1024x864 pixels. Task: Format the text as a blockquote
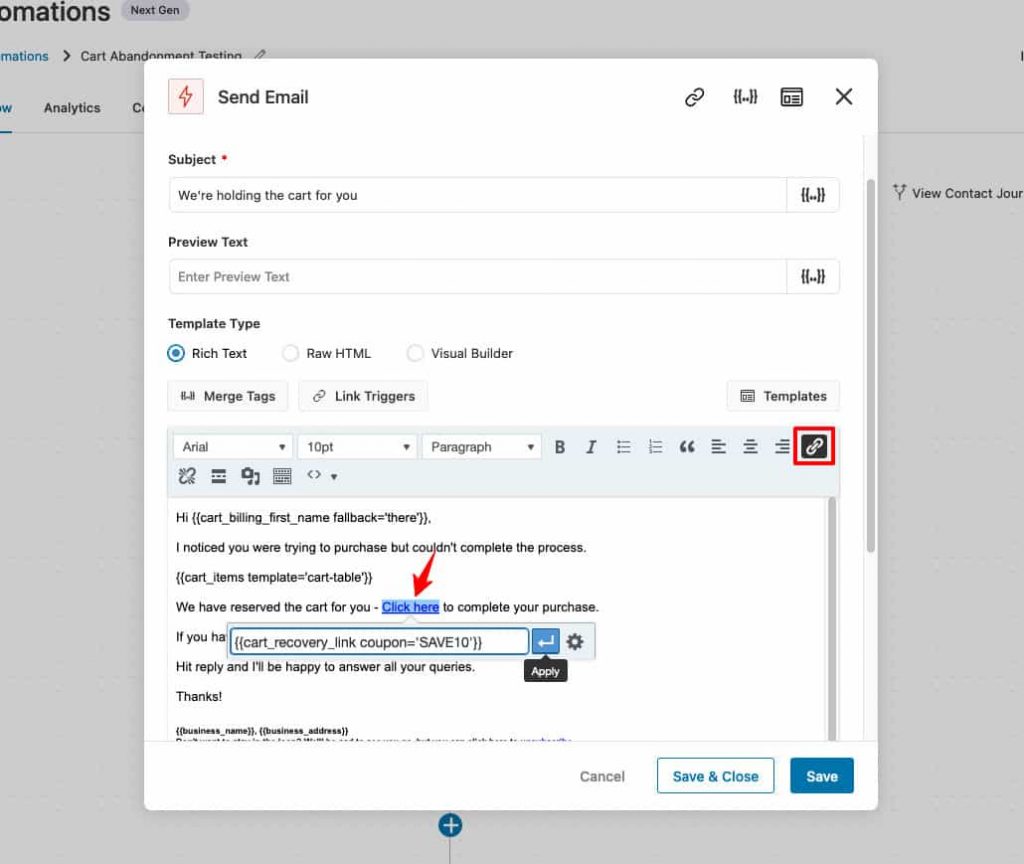tap(687, 447)
